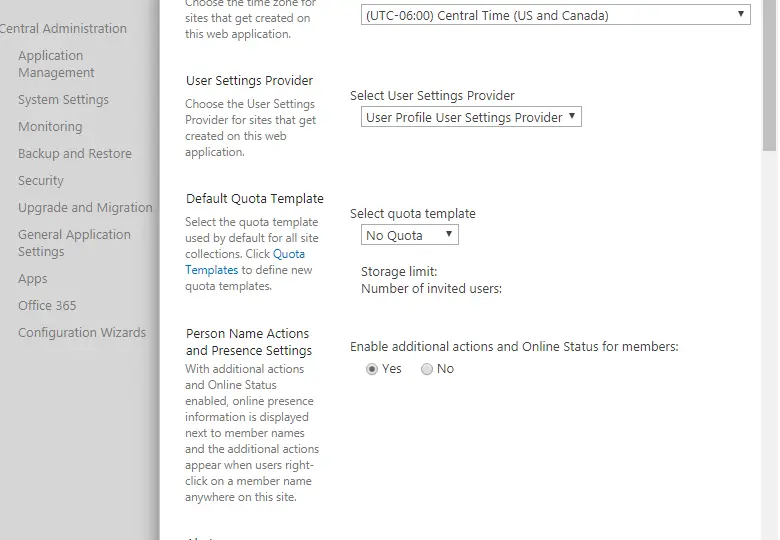Screen dimensions: 780x540
Task: Select Yes for Online Status
Action: (372, 369)
